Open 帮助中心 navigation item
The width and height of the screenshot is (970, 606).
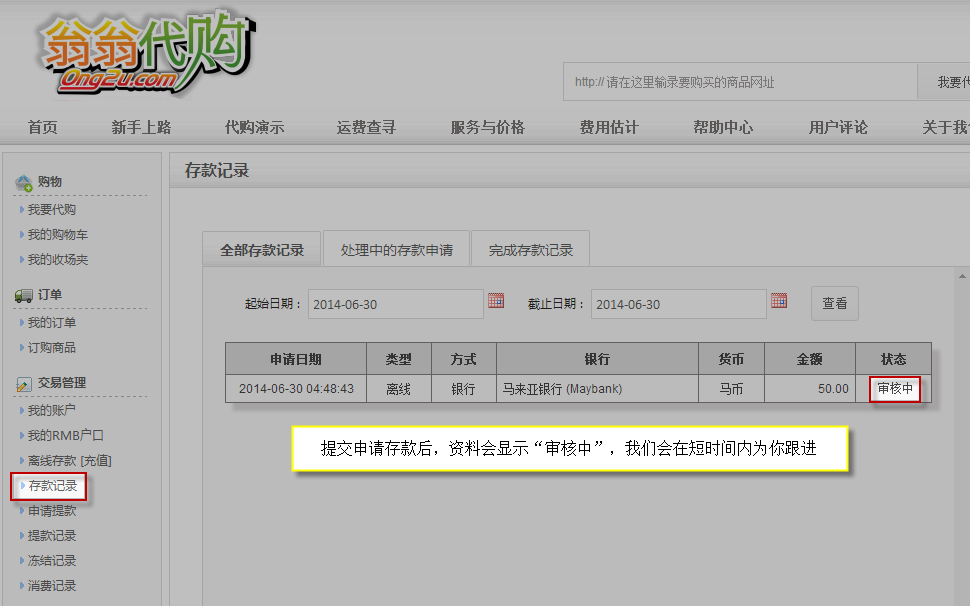(x=723, y=127)
